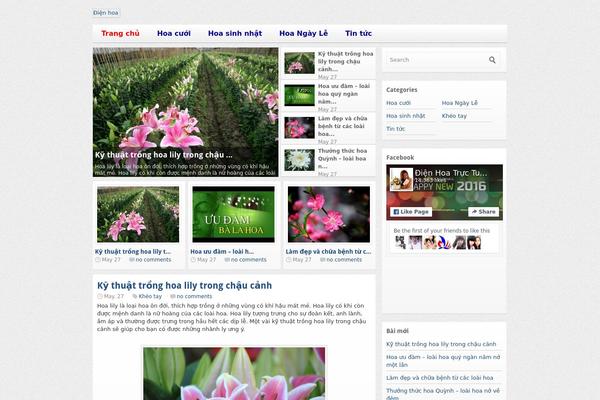Open Bài mới link Hoa ưu đàm – loài hoa quý
The image size is (600, 400).
pyautogui.click(x=443, y=361)
